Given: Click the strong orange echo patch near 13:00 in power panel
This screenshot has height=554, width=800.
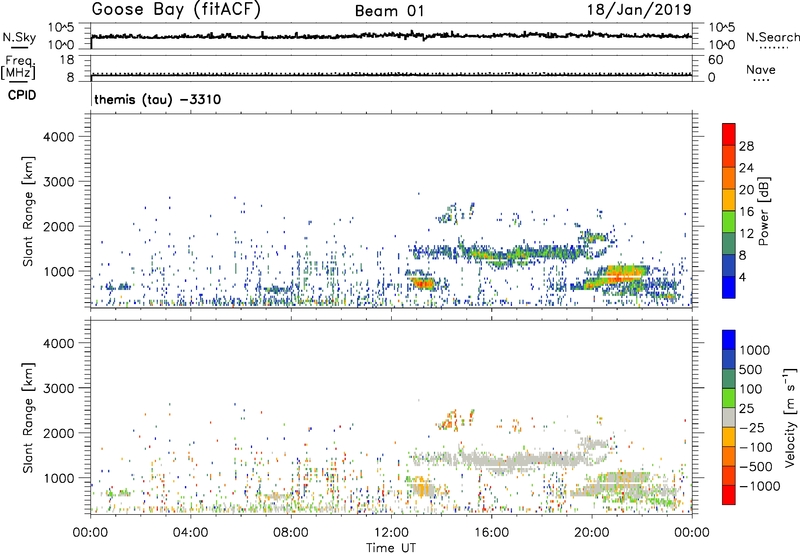Looking at the screenshot, I should [423, 282].
